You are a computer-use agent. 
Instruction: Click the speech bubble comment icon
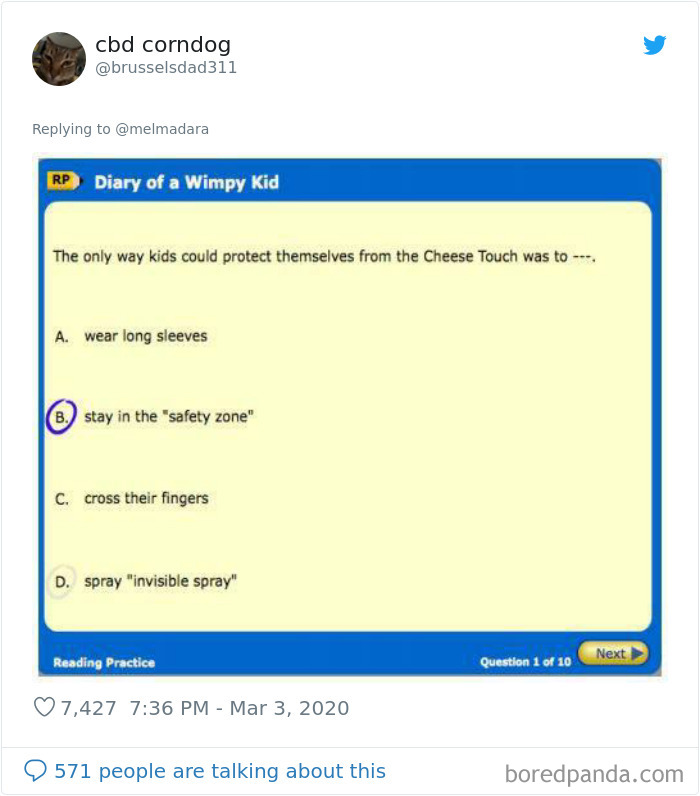36,770
